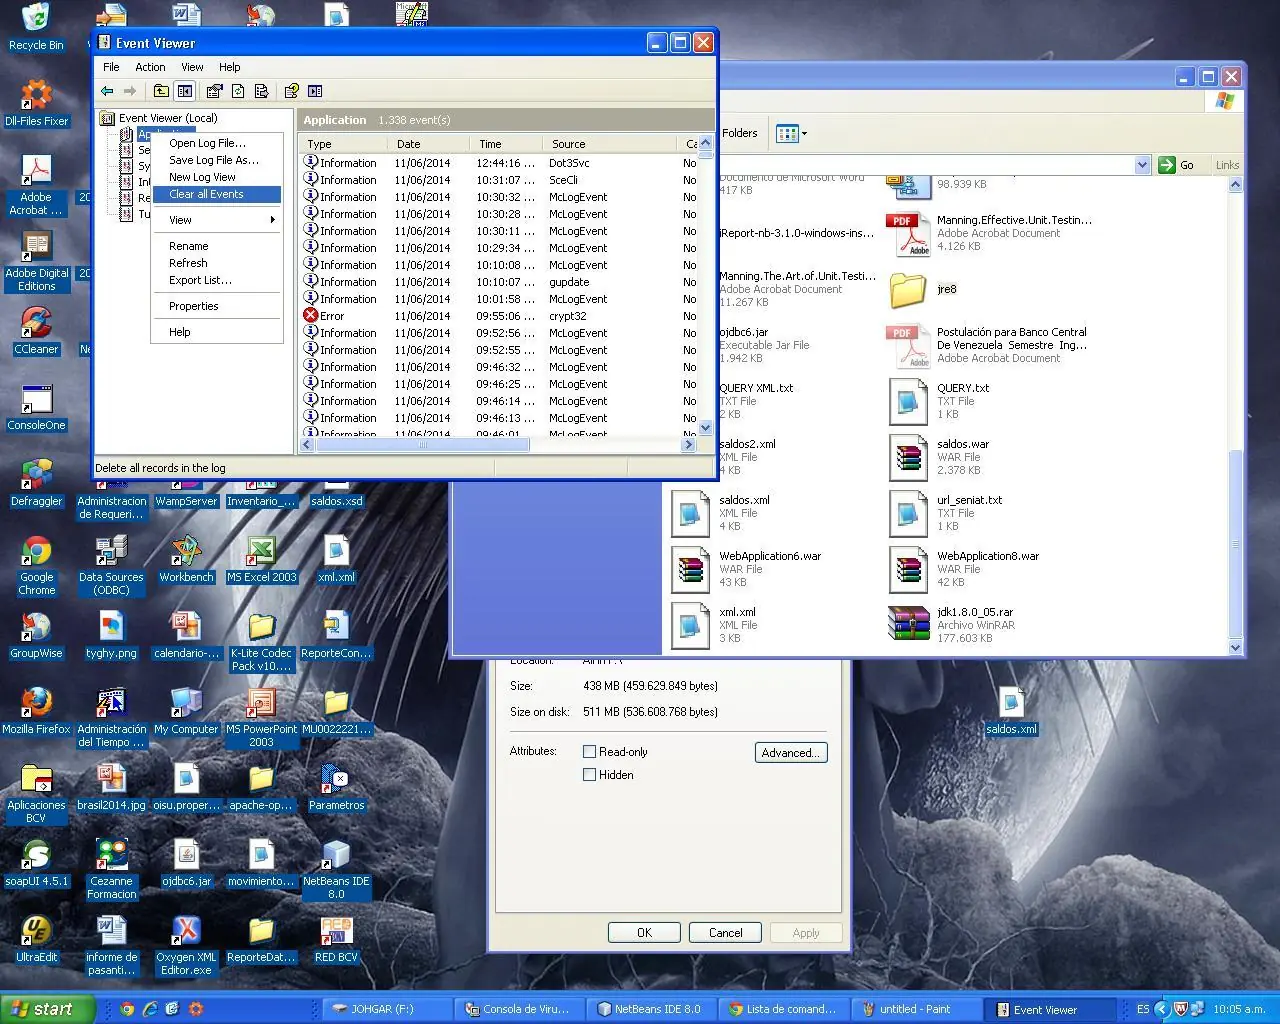This screenshot has height=1024, width=1280.
Task: Open the Action menu in Event Viewer
Action: (x=150, y=67)
